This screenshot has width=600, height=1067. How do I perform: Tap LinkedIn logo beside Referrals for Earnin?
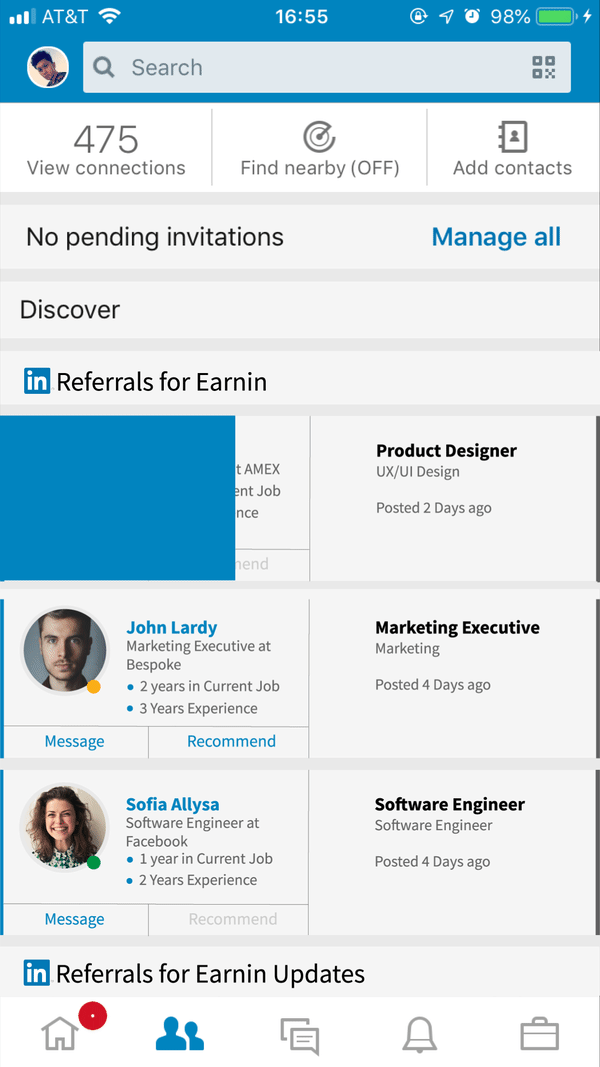coord(37,381)
